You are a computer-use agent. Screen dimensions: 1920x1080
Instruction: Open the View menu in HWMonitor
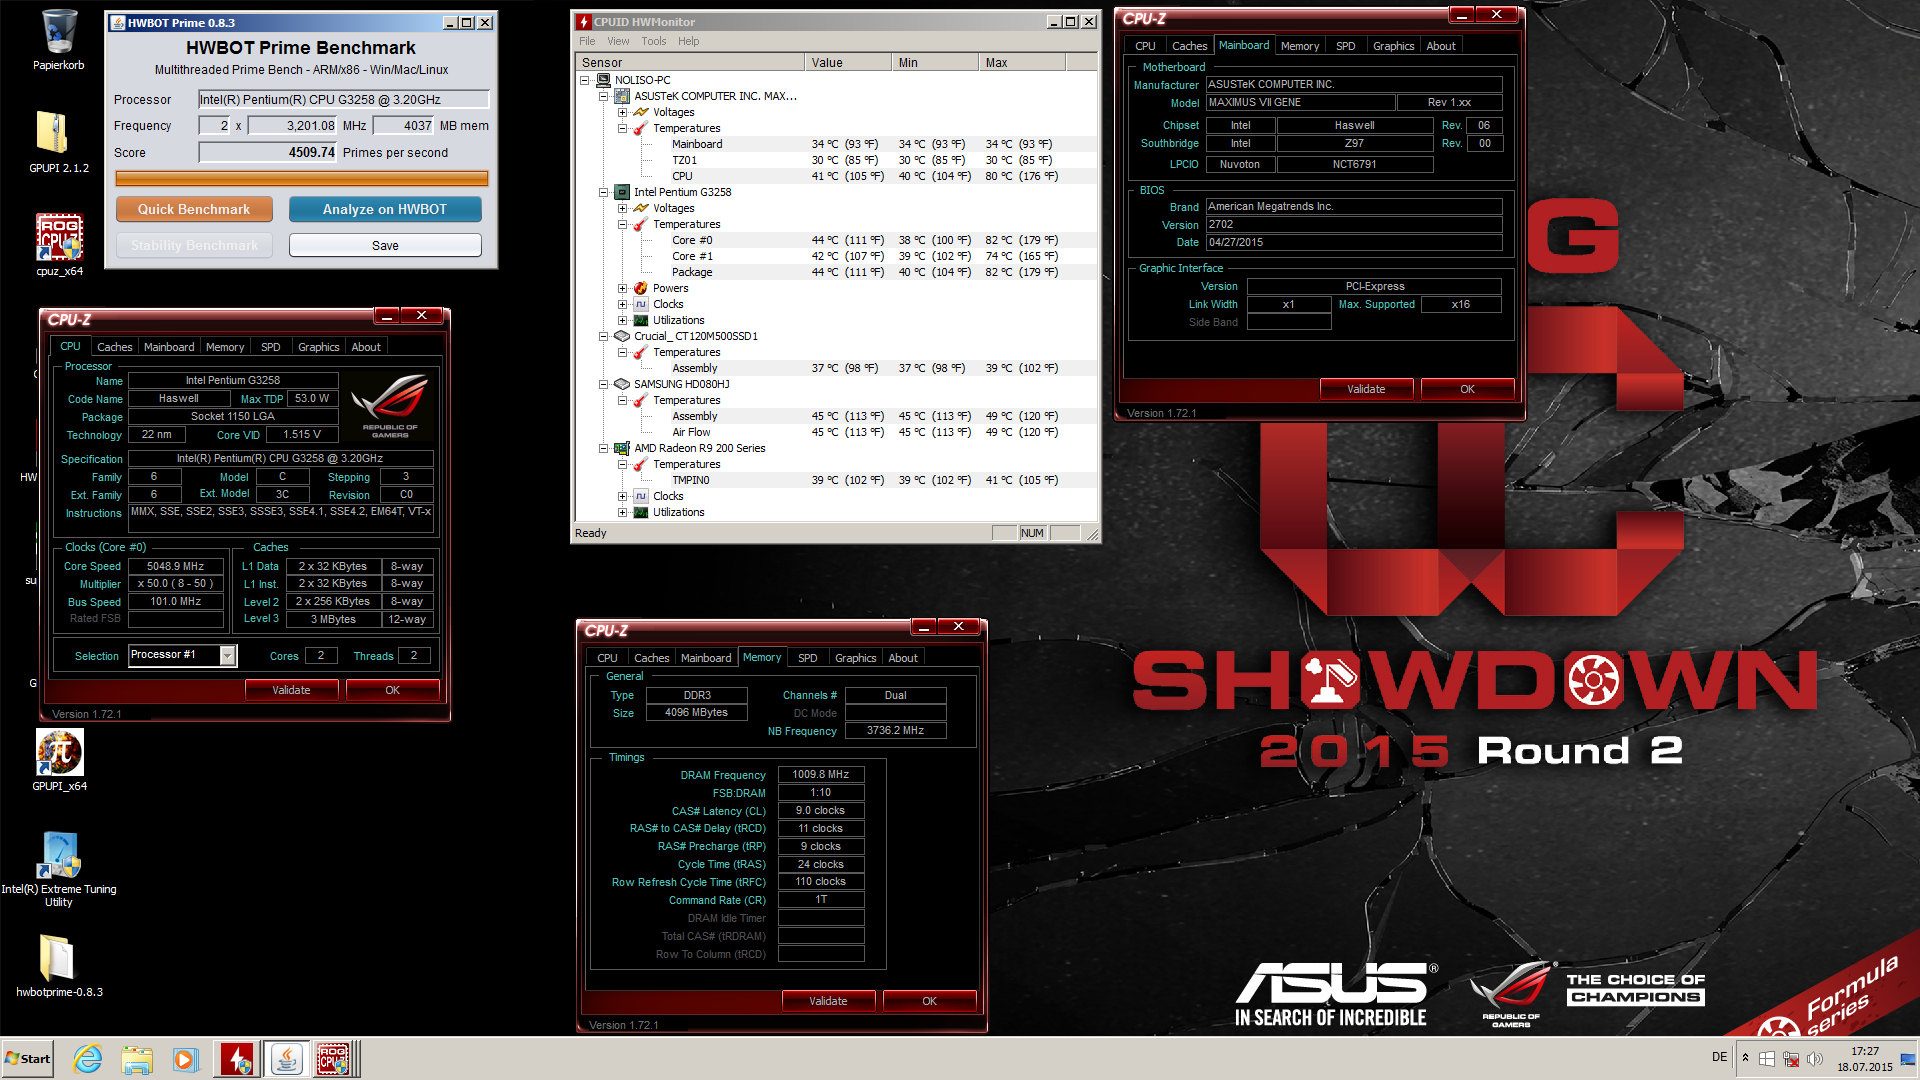click(618, 41)
